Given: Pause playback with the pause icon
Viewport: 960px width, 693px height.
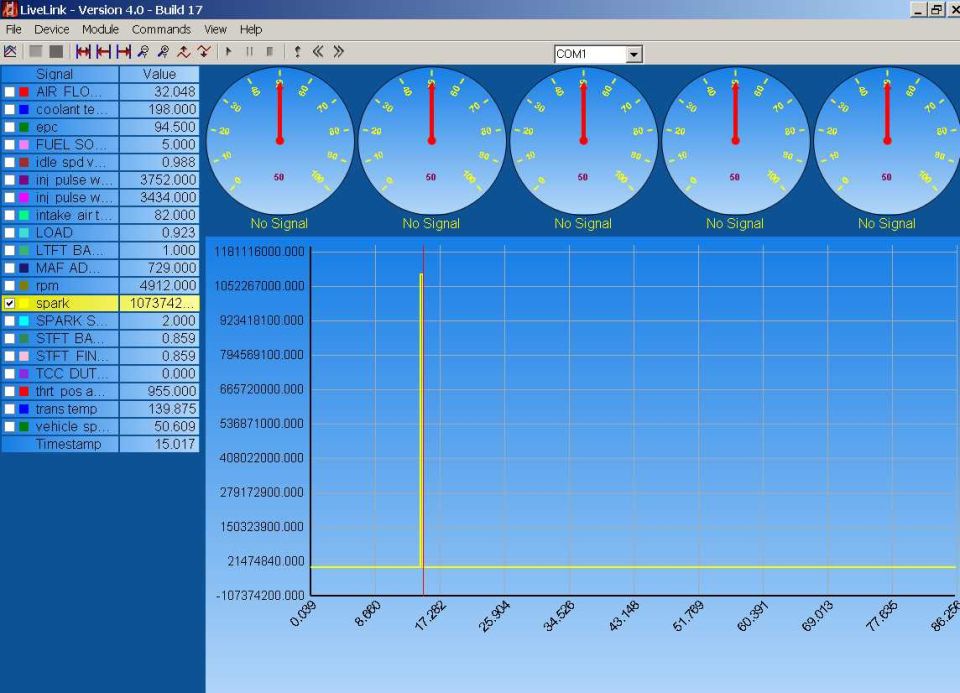Looking at the screenshot, I should [x=249, y=52].
